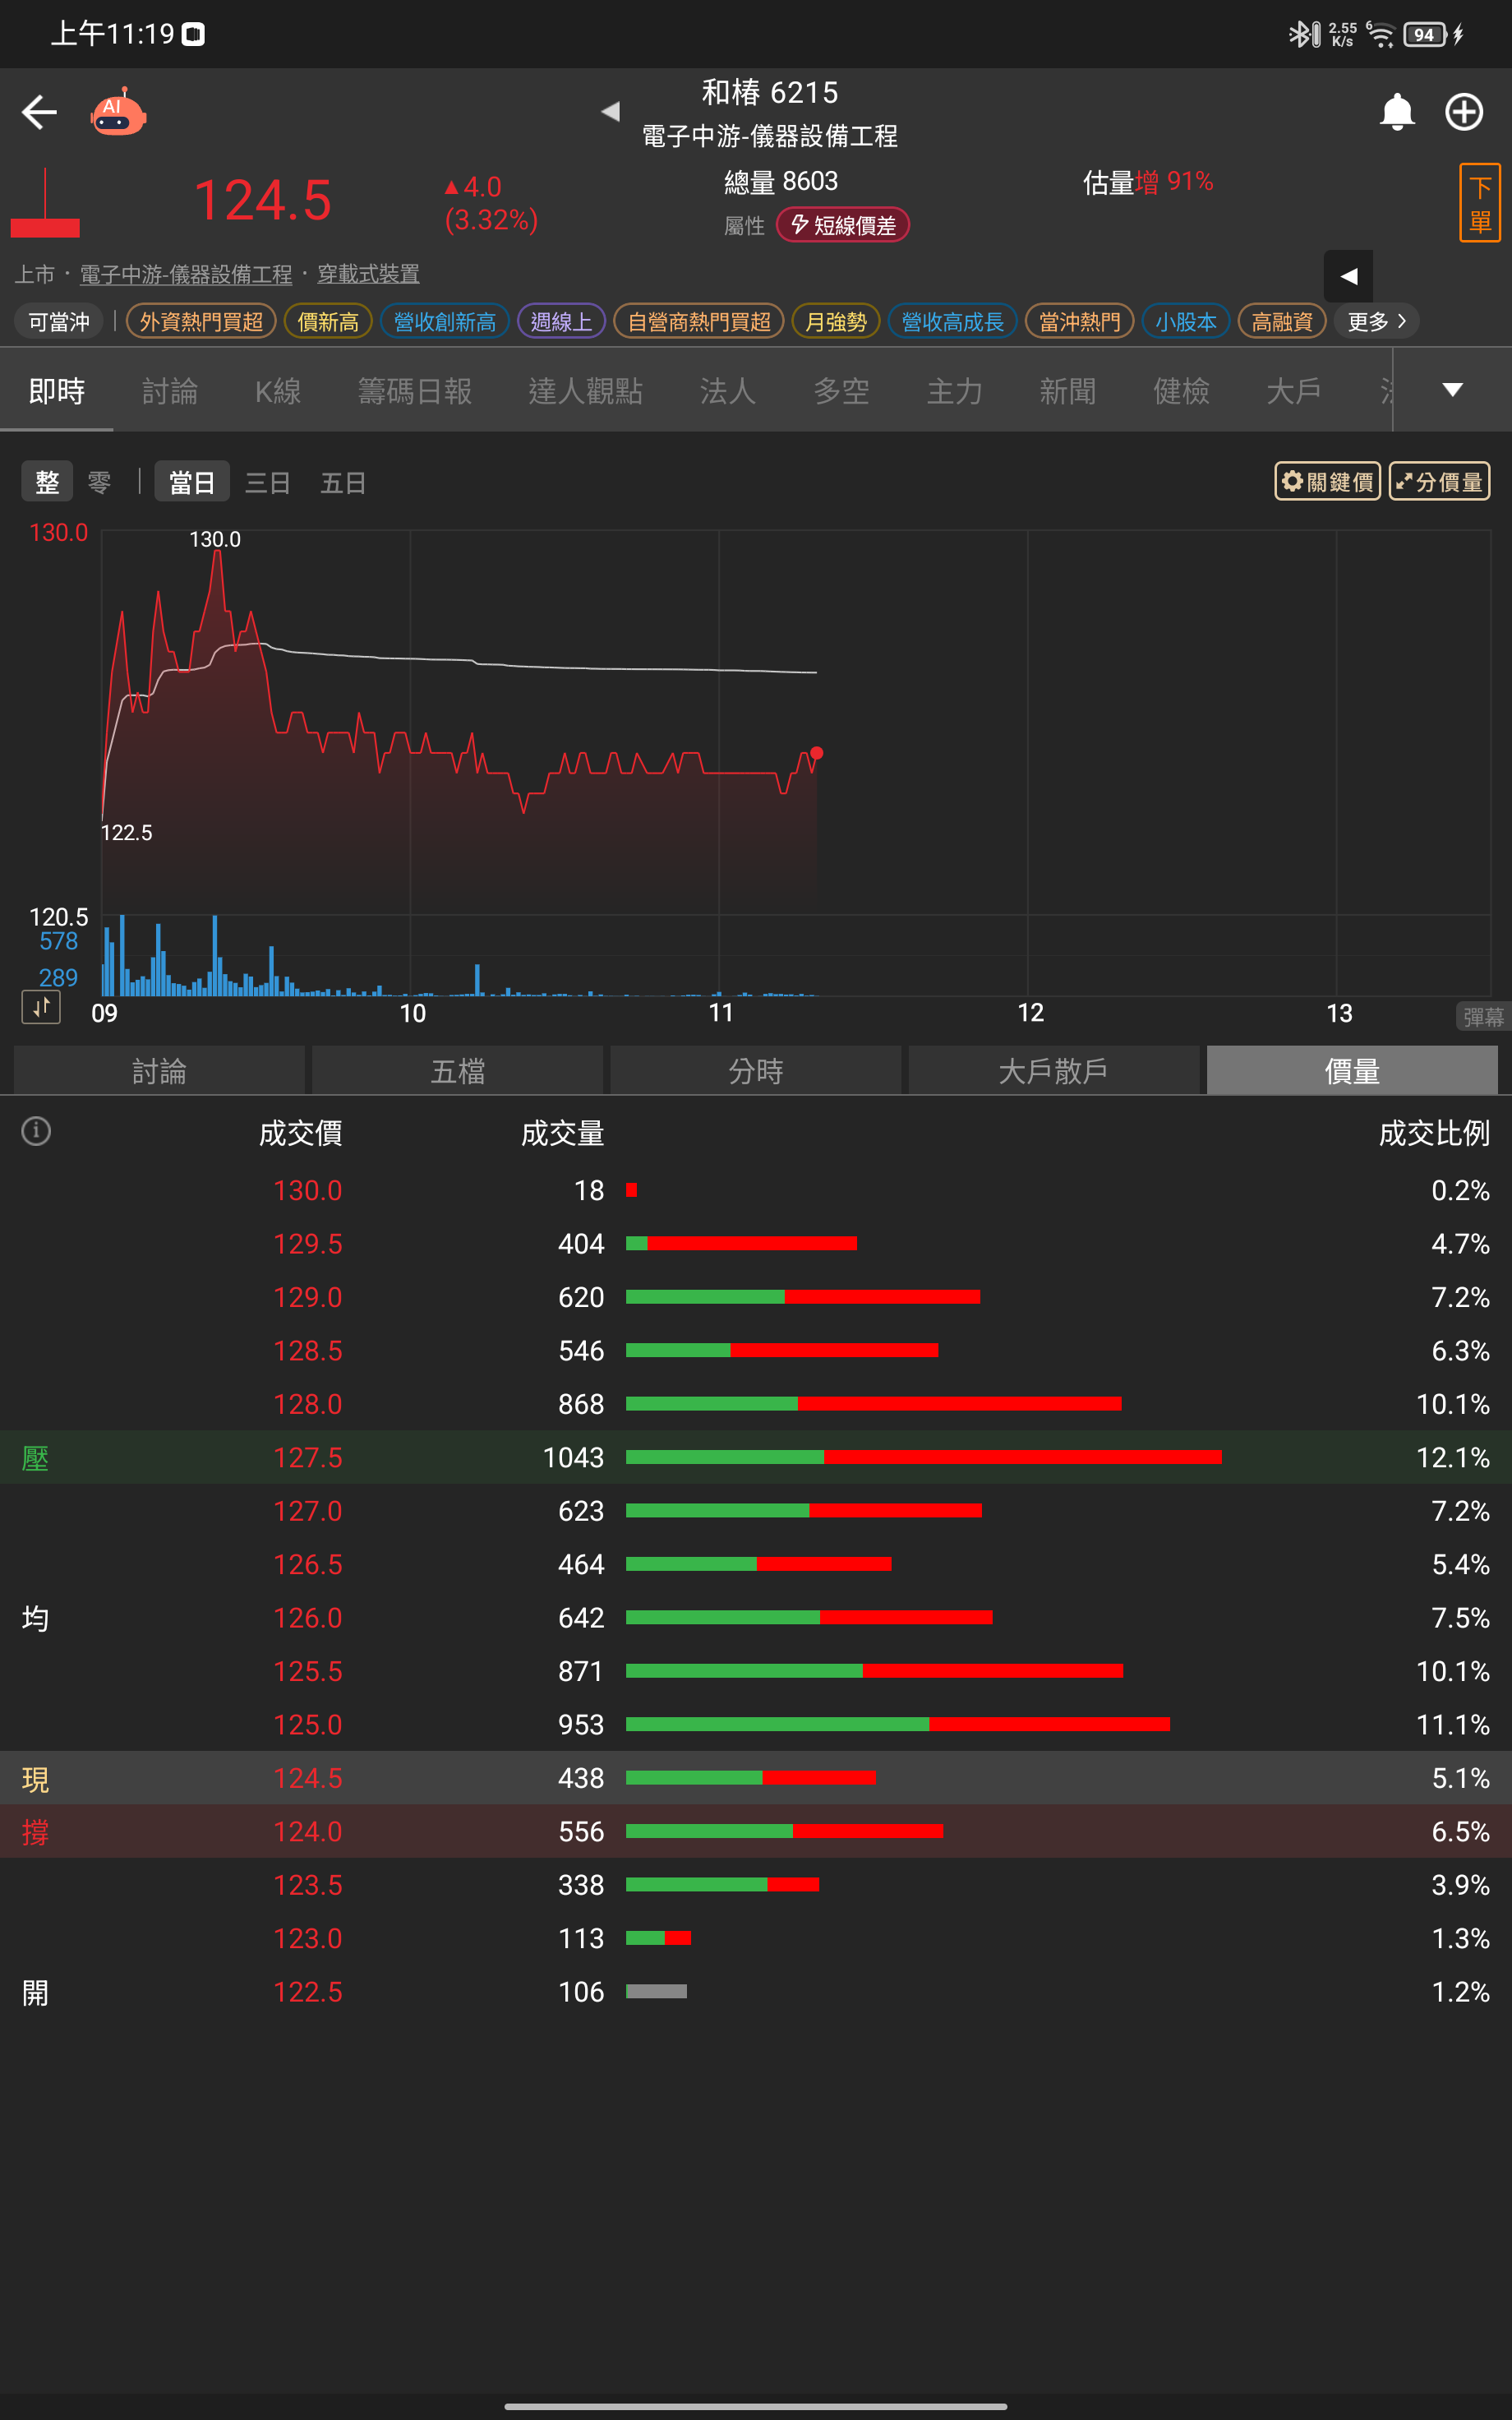Tap the chart scale swap icon
Viewport: 1512px width, 2420px height.
tap(41, 1007)
